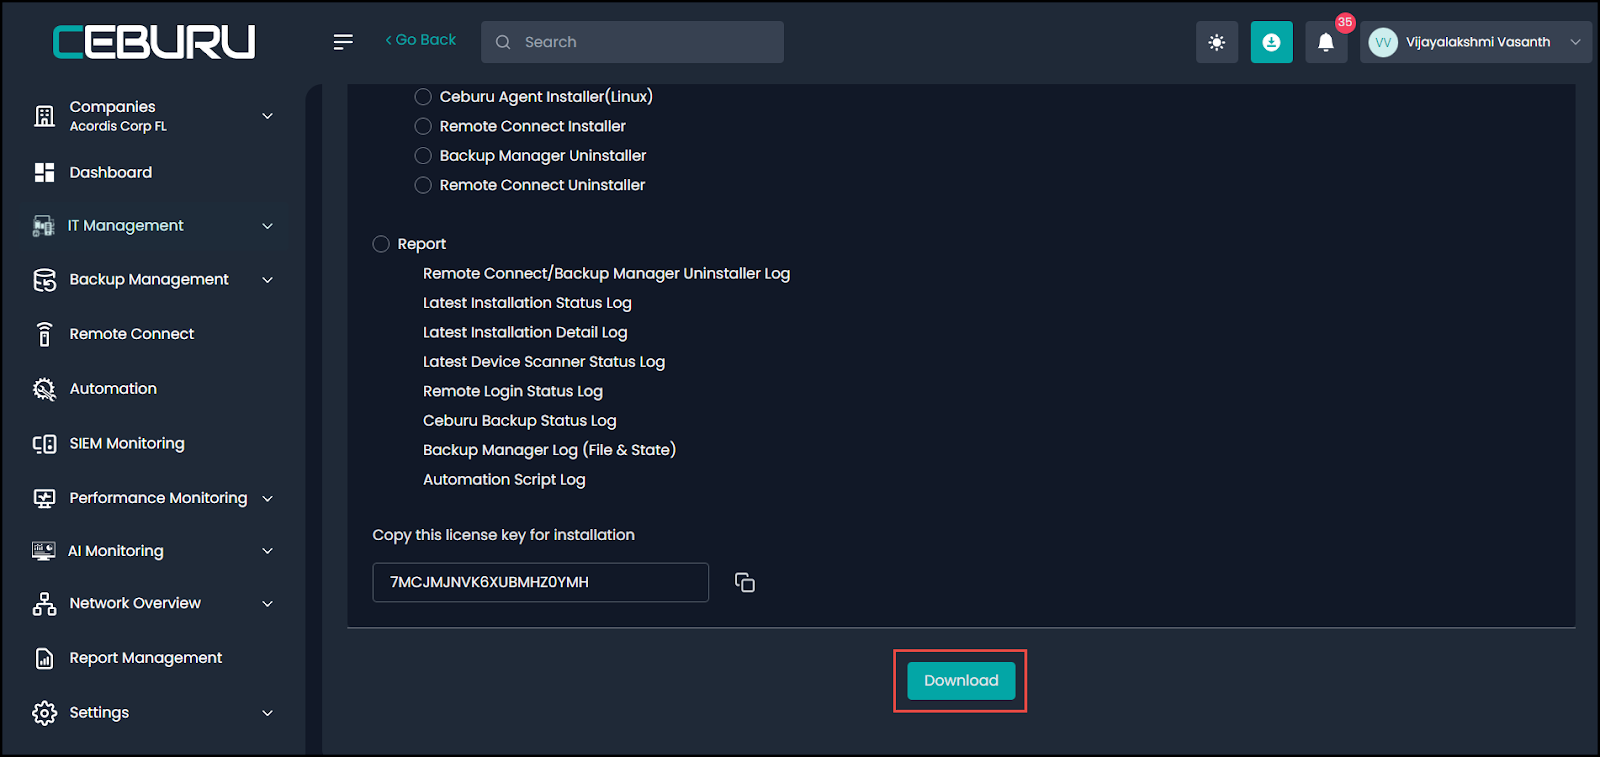Viewport: 1600px width, 757px height.
Task: Click Backup Manager Log (File & State)
Action: click(550, 450)
